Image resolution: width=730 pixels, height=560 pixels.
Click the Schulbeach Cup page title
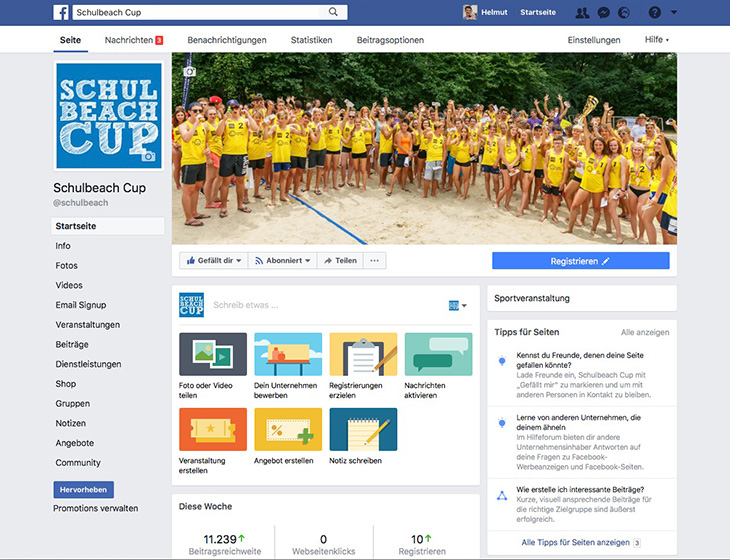coord(99,188)
